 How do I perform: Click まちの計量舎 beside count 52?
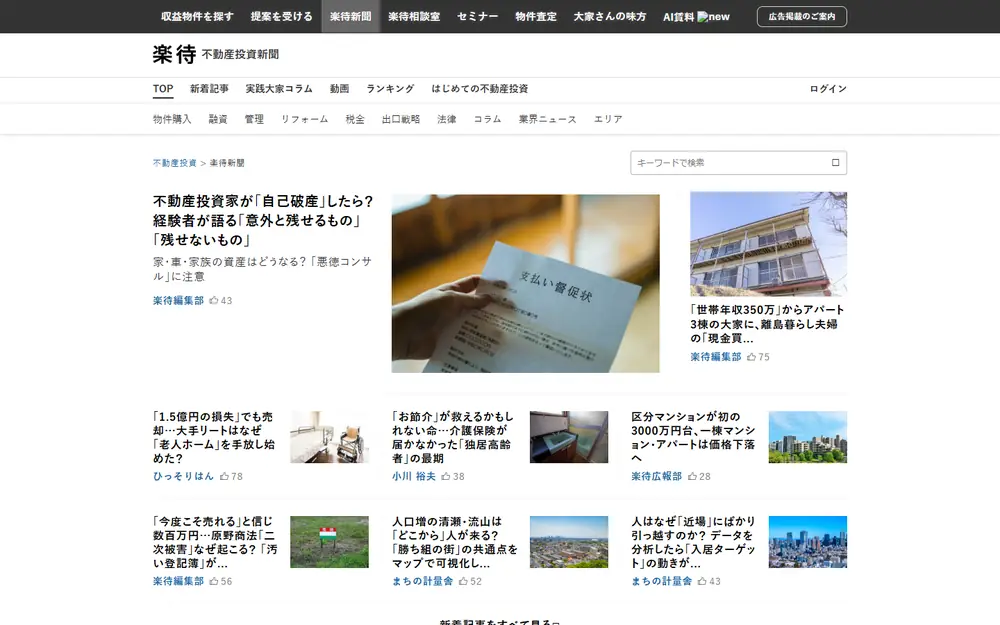[x=422, y=581]
